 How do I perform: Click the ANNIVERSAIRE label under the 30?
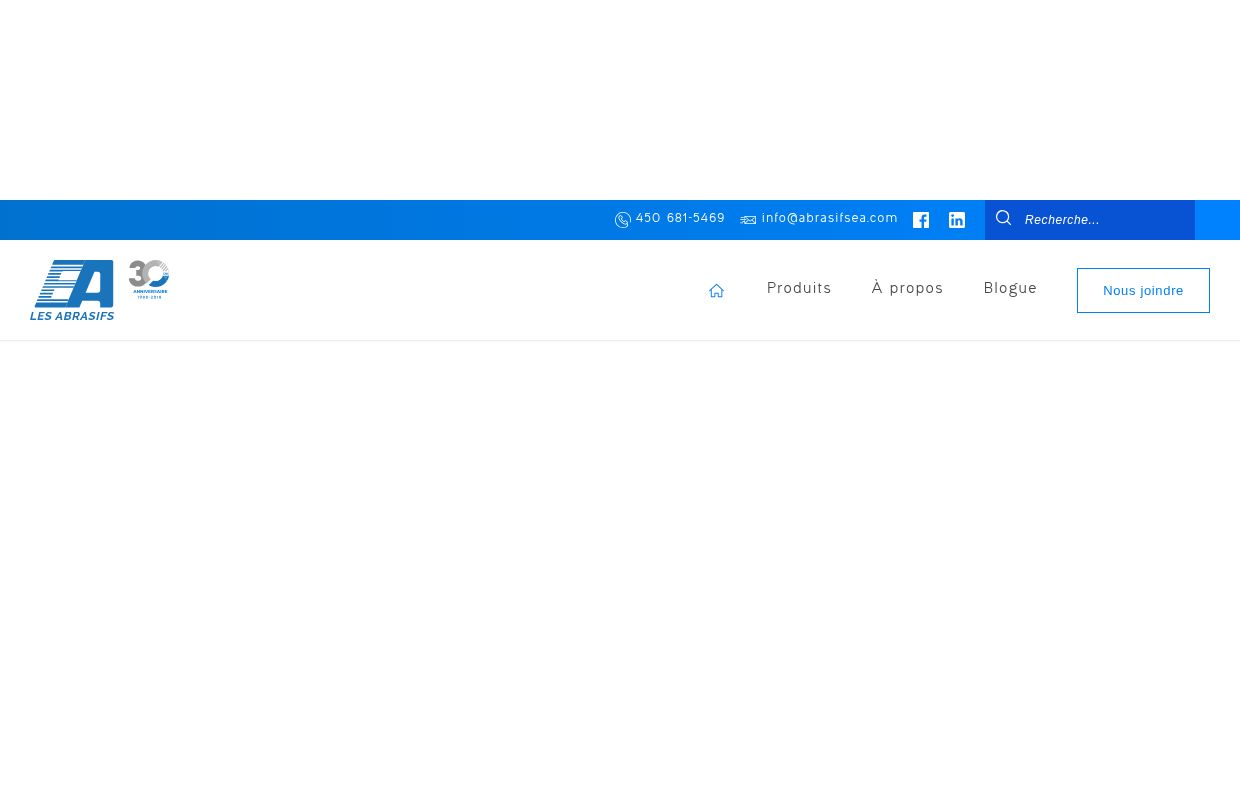[x=150, y=292]
